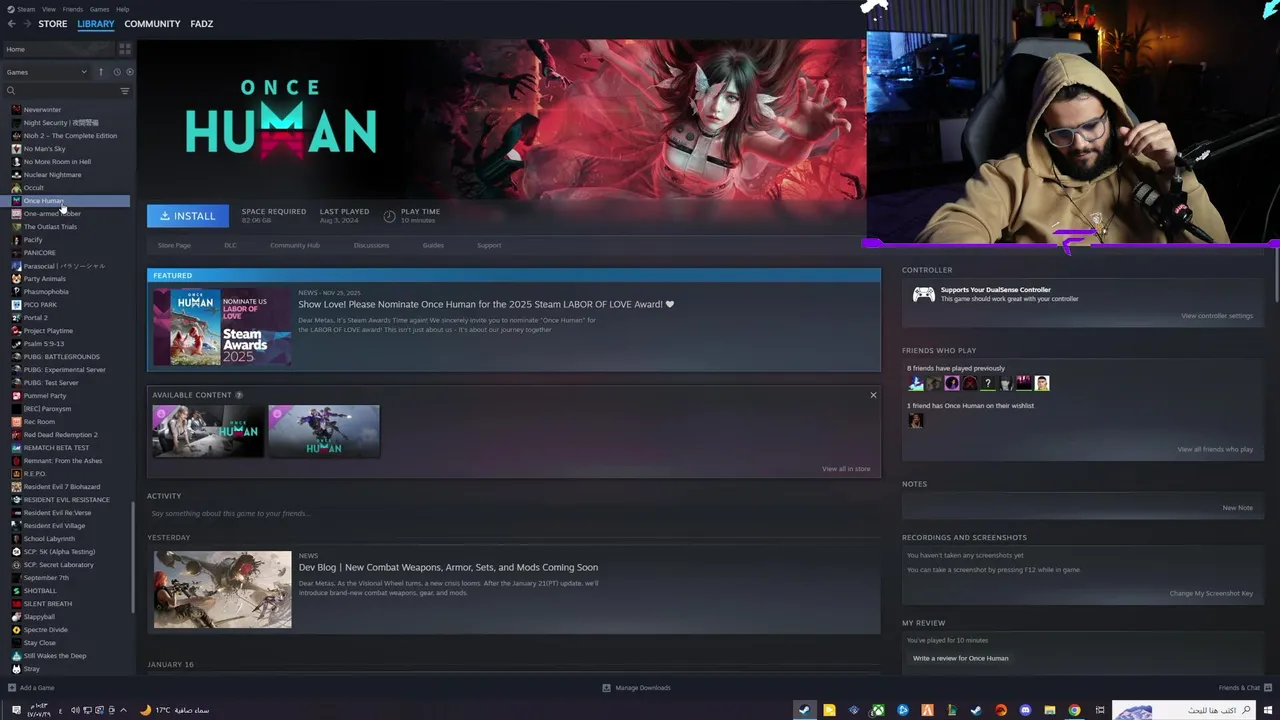Viewport: 1280px width, 720px height.
Task: Open second purple Once Human DLC thumbnail
Action: 324,431
